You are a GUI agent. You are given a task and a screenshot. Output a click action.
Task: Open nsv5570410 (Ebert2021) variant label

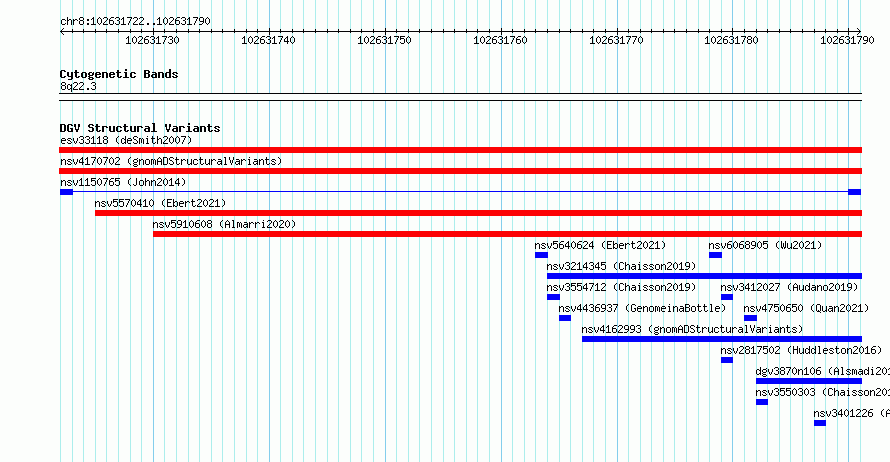tap(160, 203)
